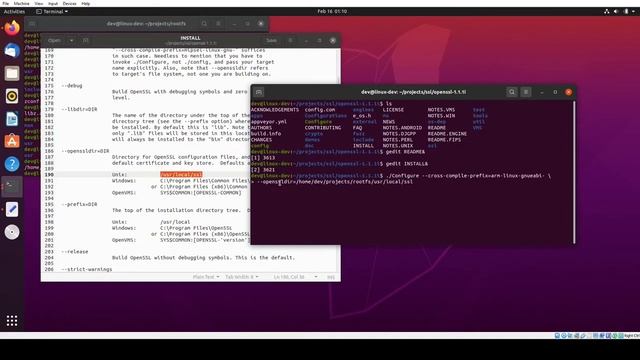Viewport: 640px width, 360px height.
Task: Launch LibreOffice Writer from the dock
Action: [x=12, y=119]
